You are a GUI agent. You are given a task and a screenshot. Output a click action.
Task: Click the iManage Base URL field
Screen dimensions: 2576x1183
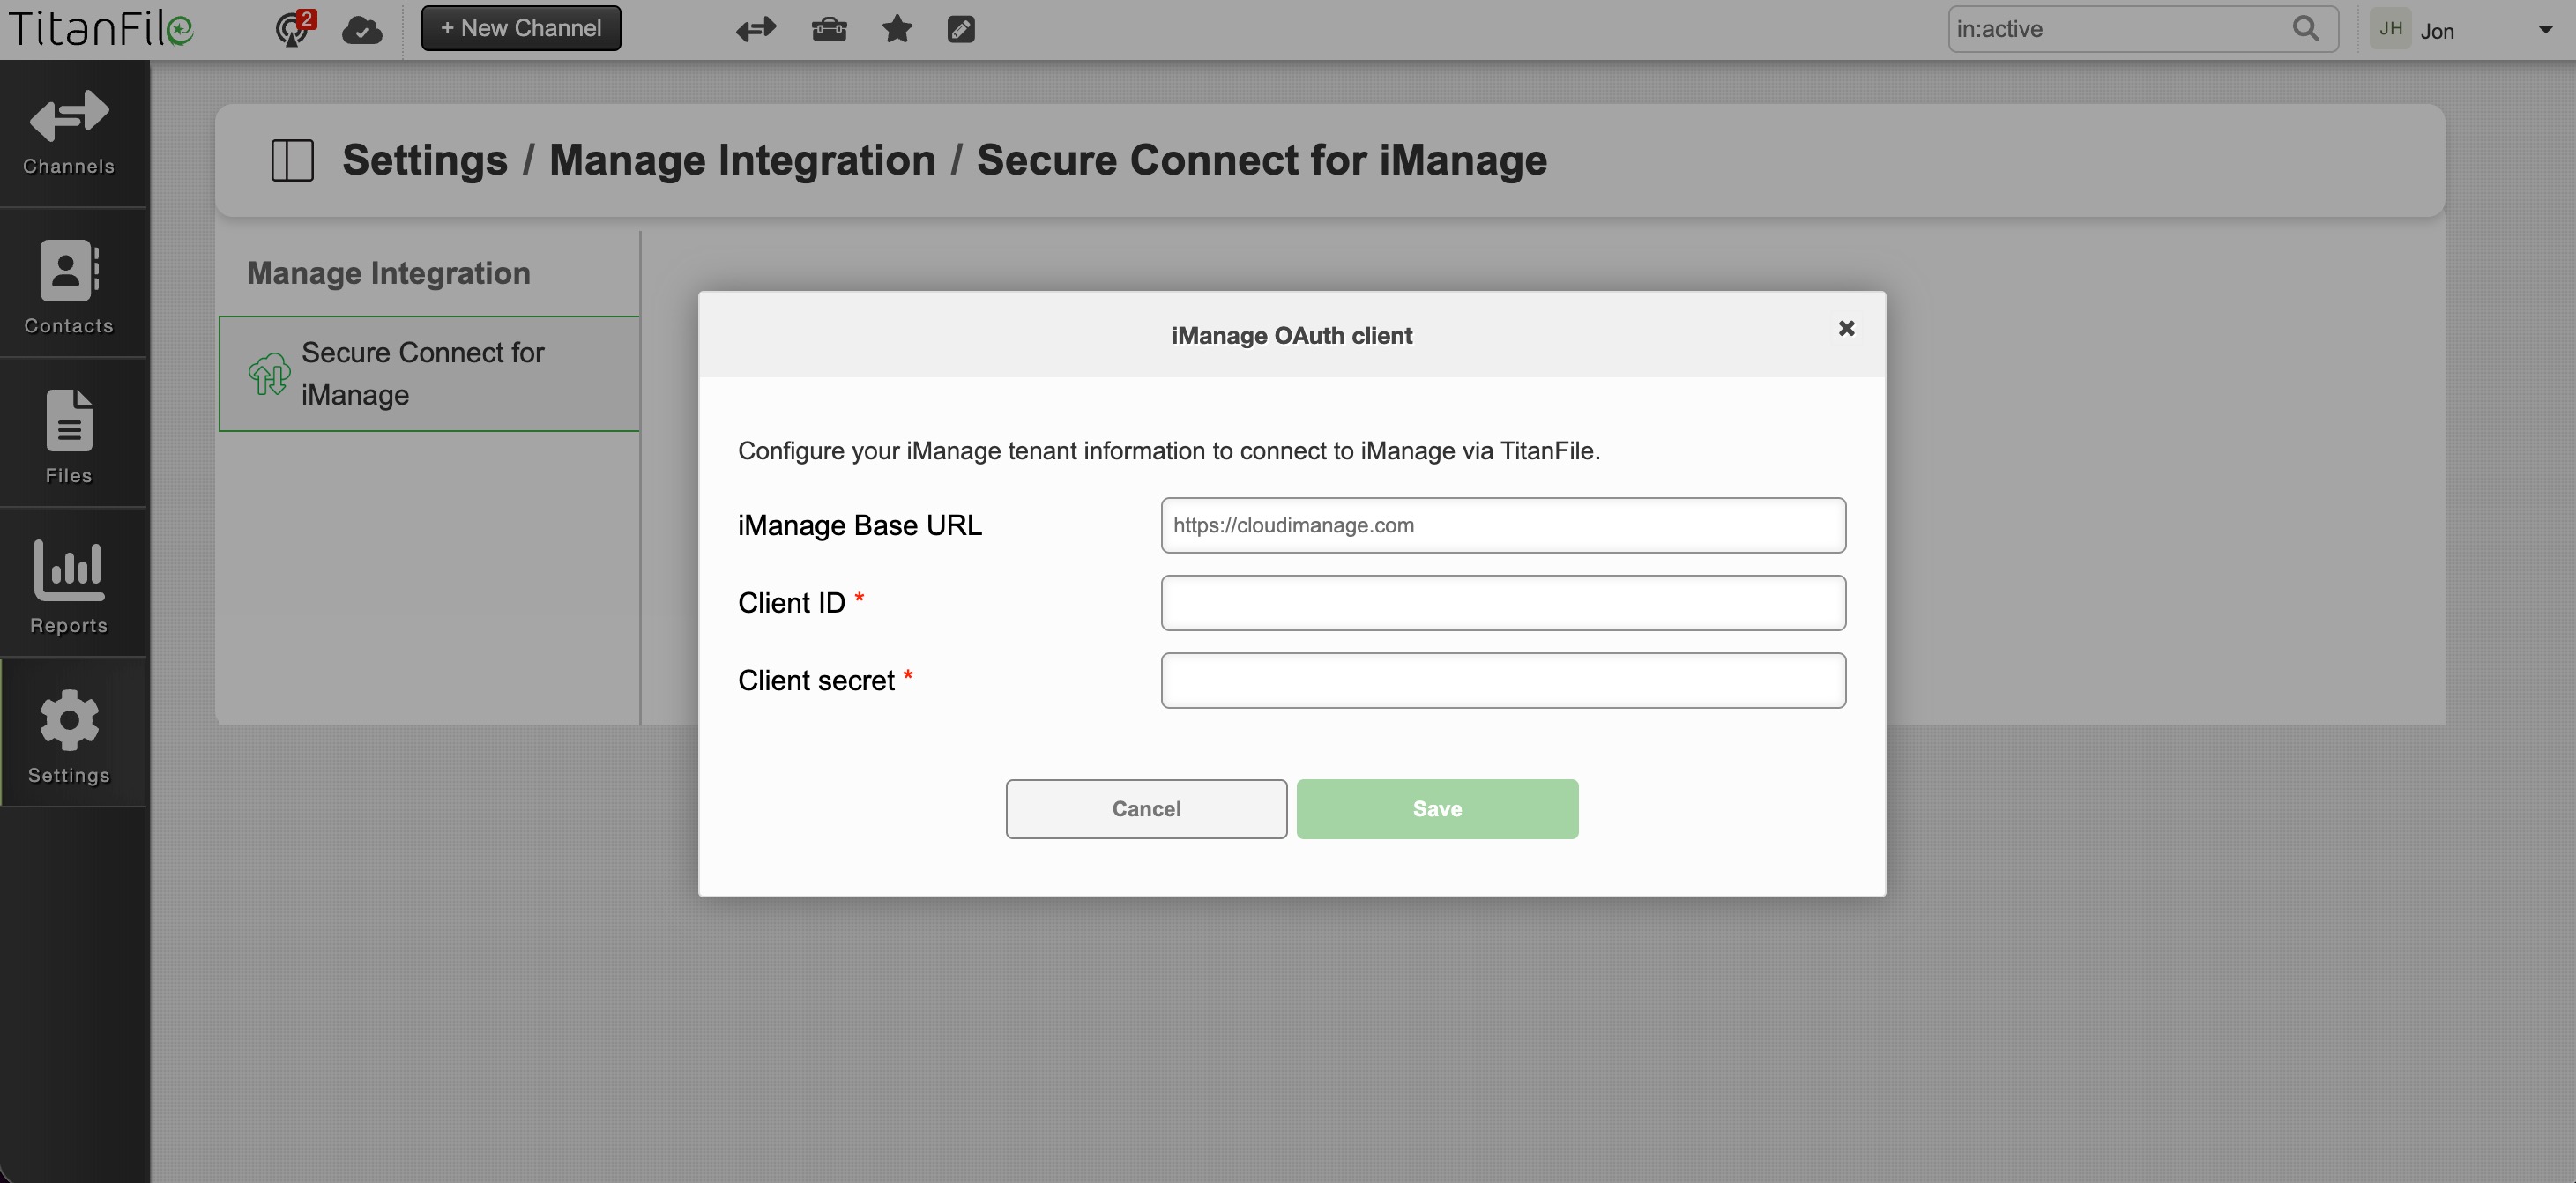(x=1503, y=525)
